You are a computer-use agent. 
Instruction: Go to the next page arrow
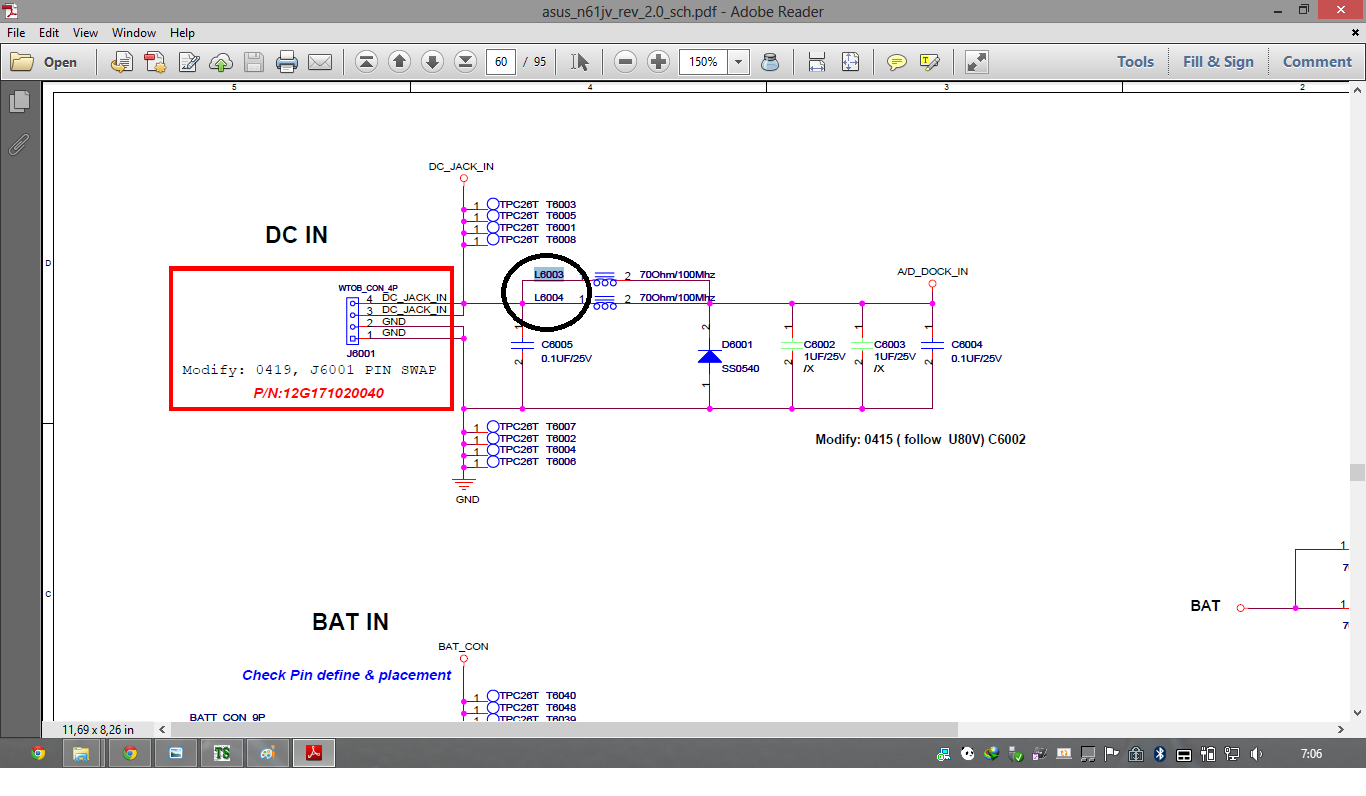pyautogui.click(x=432, y=62)
